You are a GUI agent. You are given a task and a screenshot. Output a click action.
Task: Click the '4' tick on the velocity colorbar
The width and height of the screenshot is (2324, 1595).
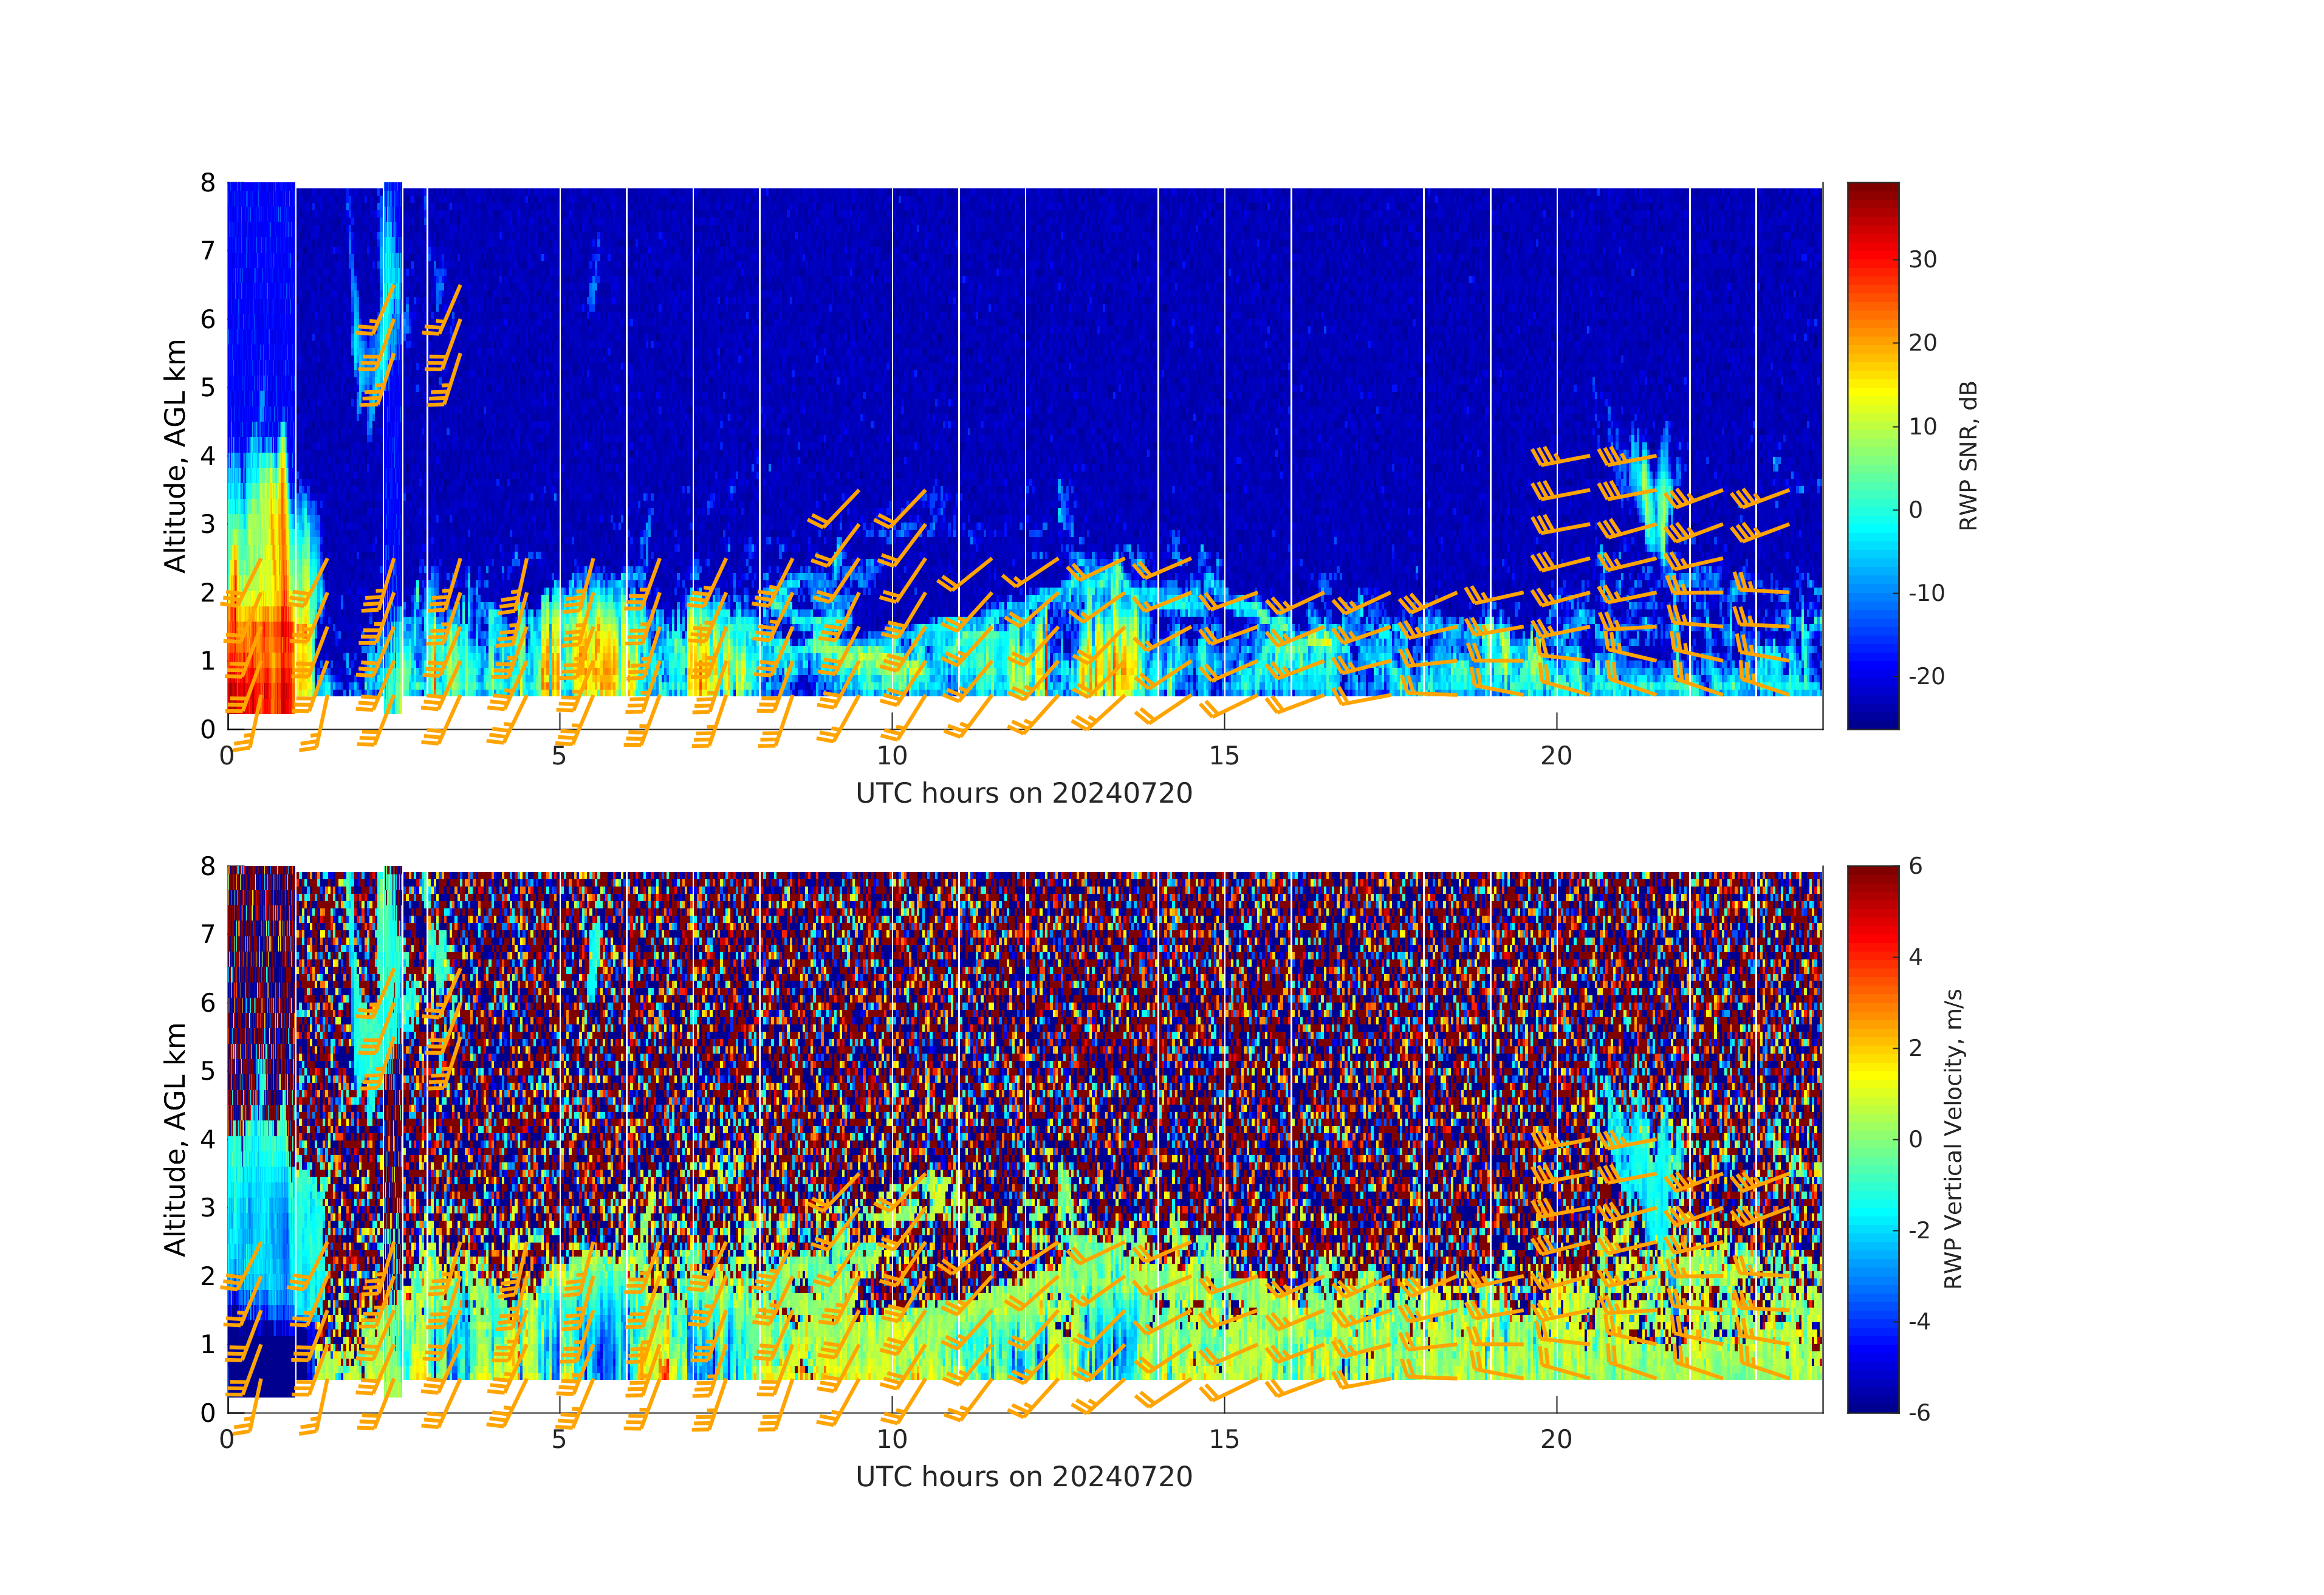[x=1915, y=956]
